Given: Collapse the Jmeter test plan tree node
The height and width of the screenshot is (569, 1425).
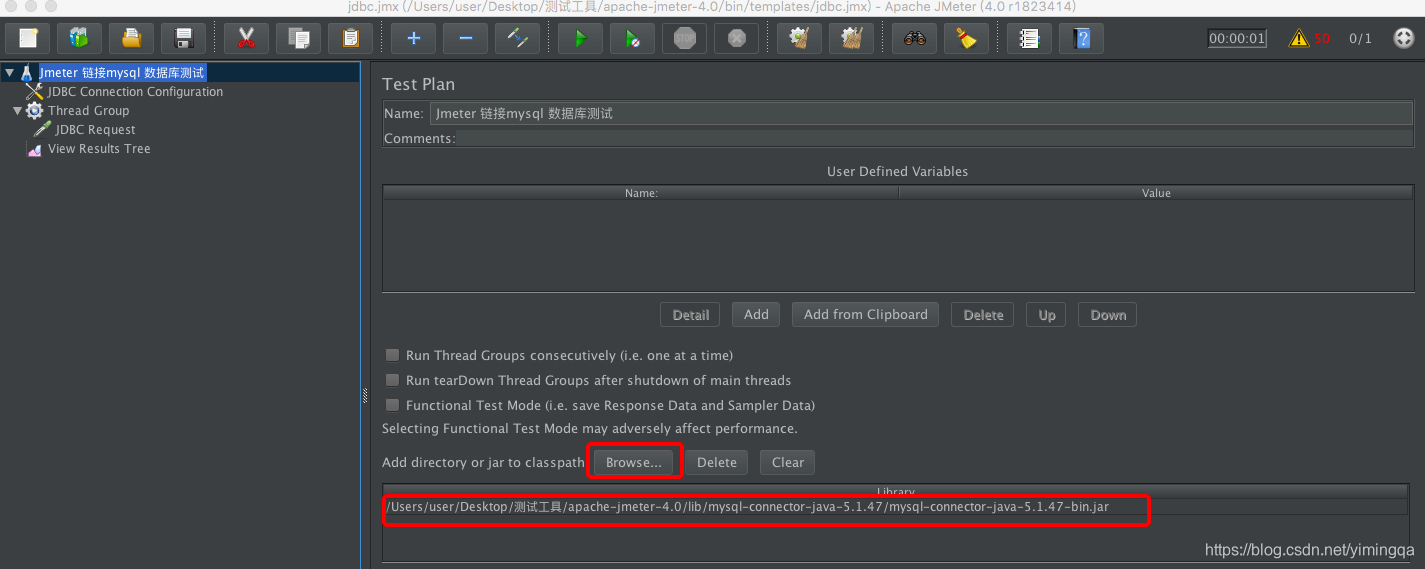Looking at the screenshot, I should (x=8, y=73).
